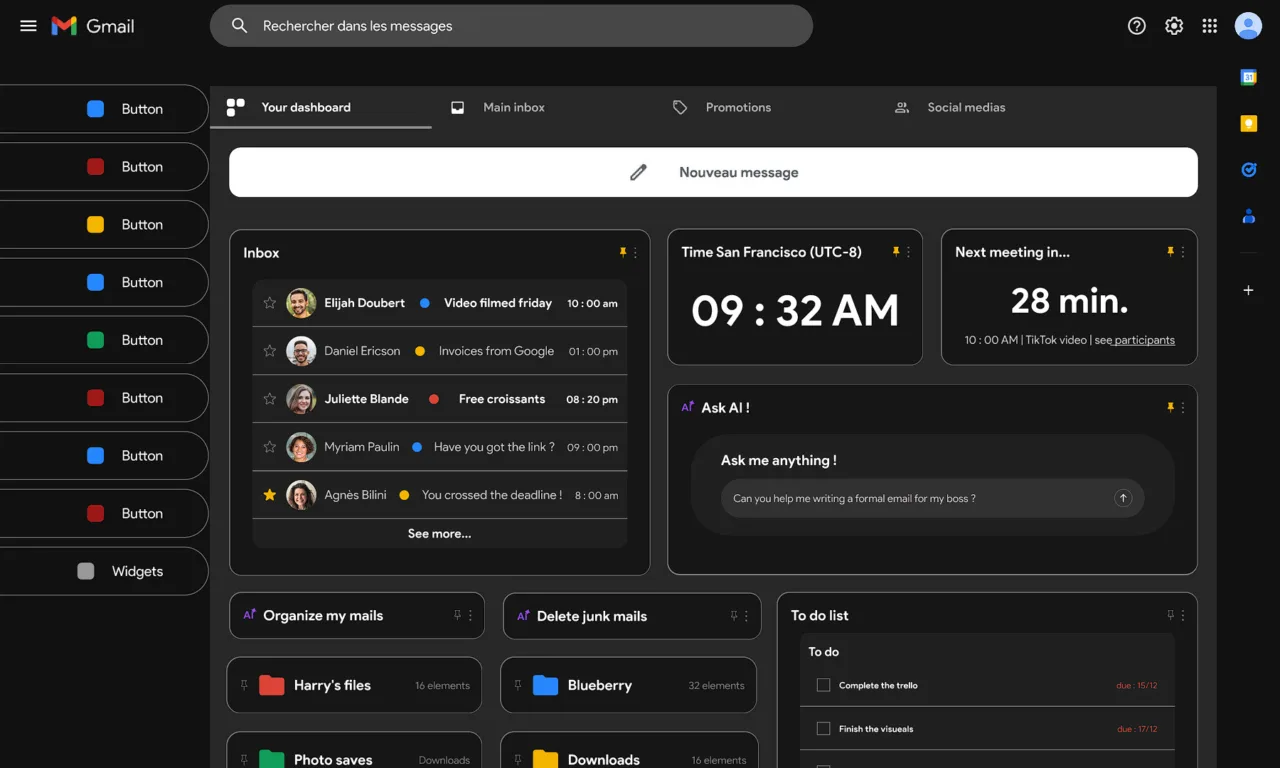The image size is (1280, 768).
Task: Click the Rechercher dans les messages field
Action: coord(510,26)
